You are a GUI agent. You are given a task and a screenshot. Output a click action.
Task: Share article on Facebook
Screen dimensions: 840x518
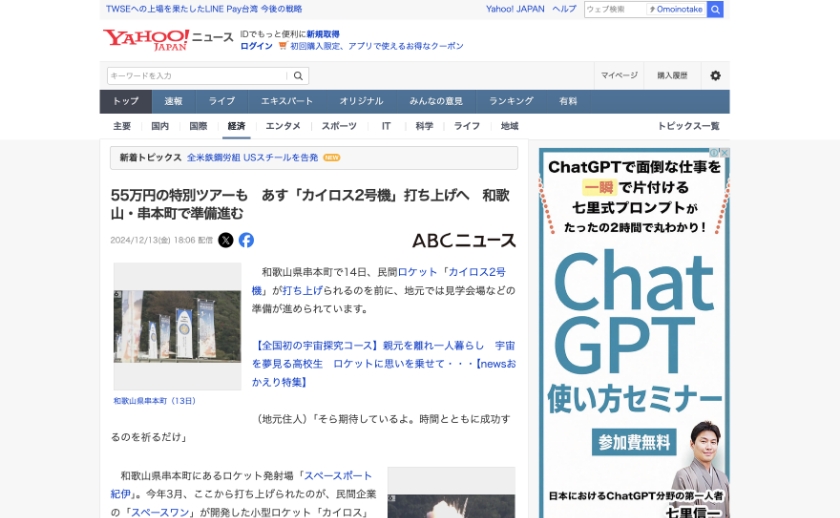pyautogui.click(x=246, y=240)
